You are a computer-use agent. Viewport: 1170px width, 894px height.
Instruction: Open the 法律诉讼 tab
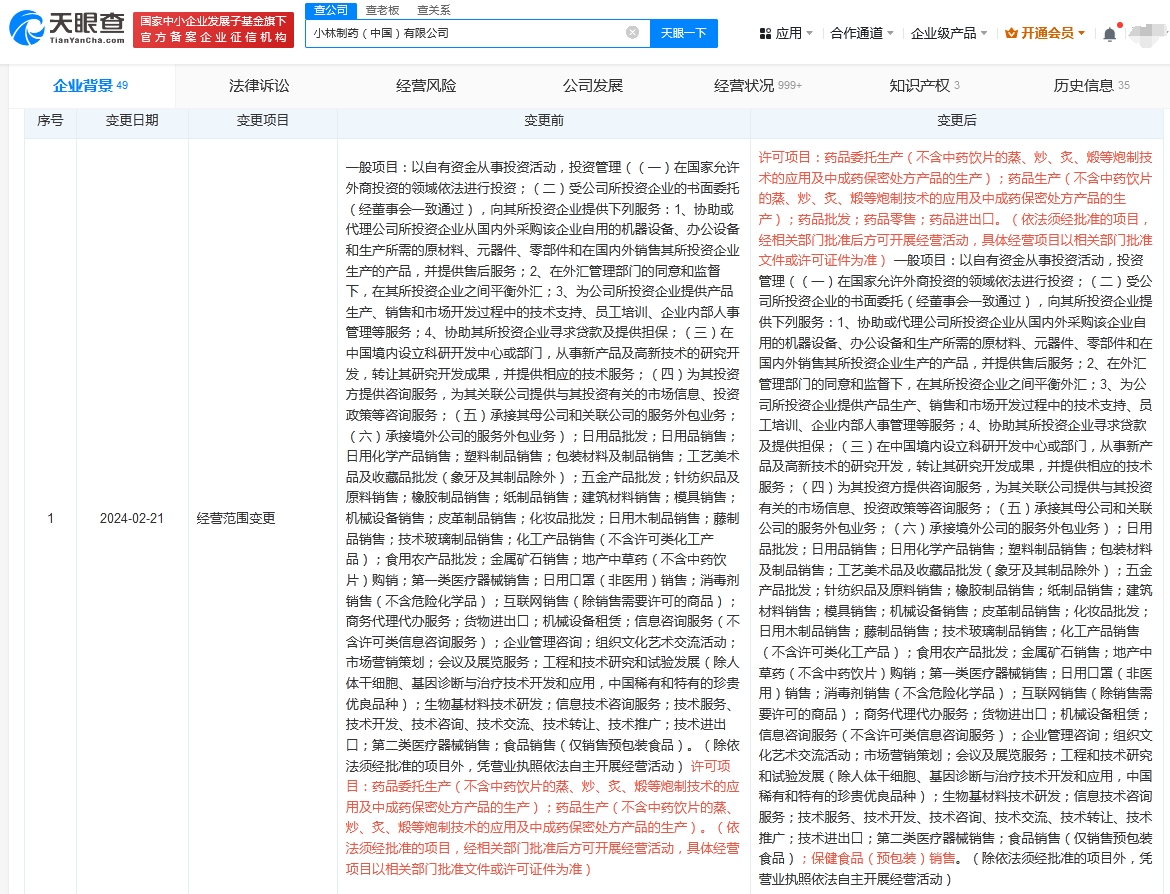tap(259, 86)
